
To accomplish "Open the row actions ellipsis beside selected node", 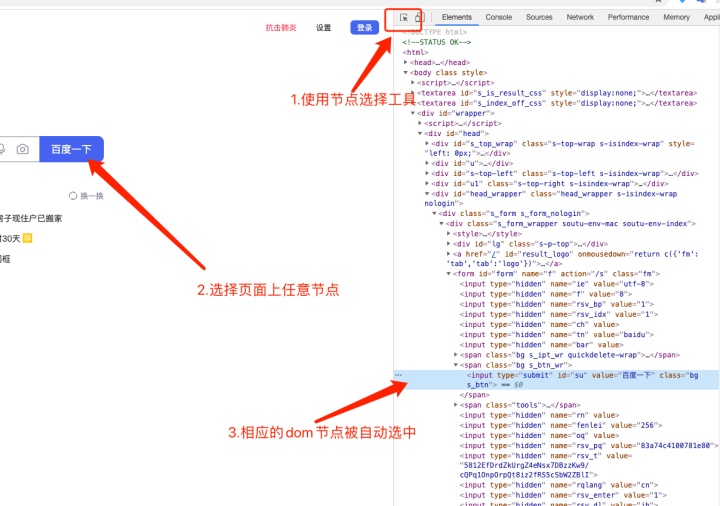I will click(x=398, y=375).
